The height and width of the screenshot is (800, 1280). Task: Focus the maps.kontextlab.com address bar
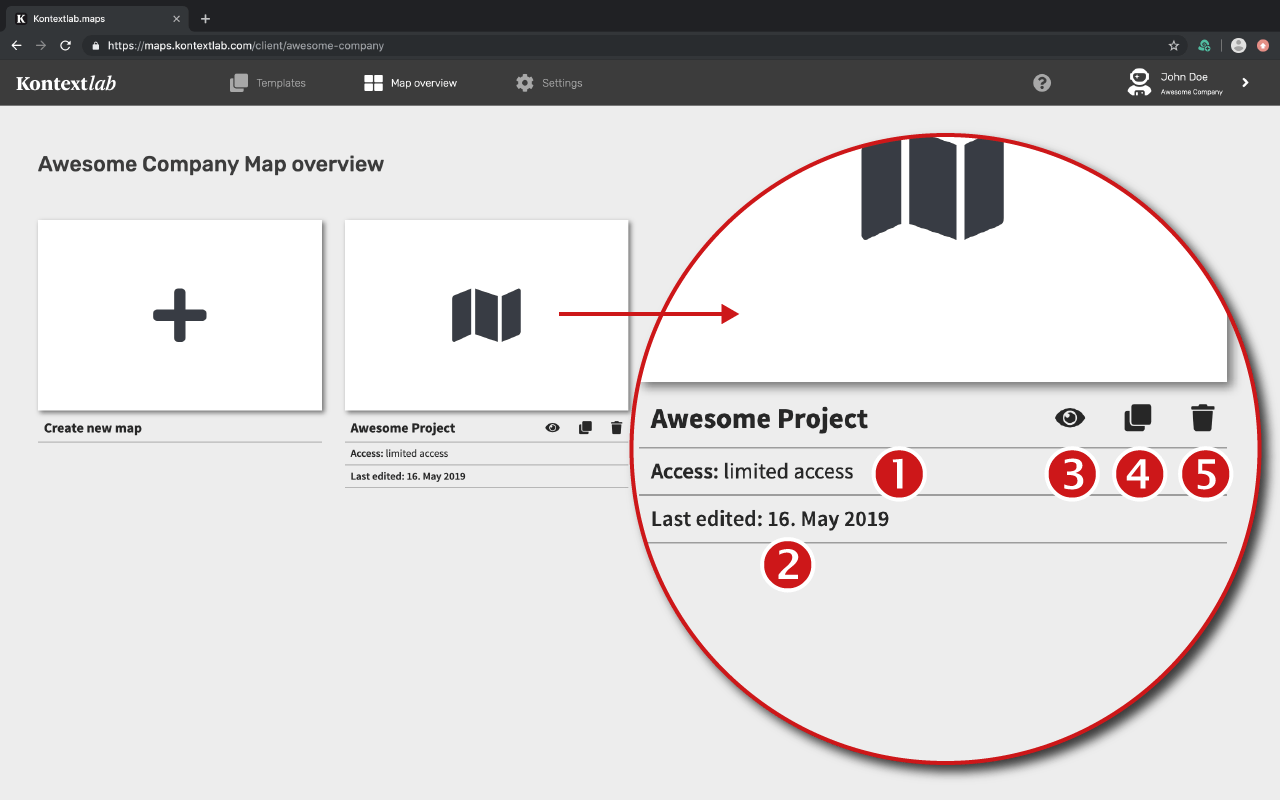[x=635, y=46]
